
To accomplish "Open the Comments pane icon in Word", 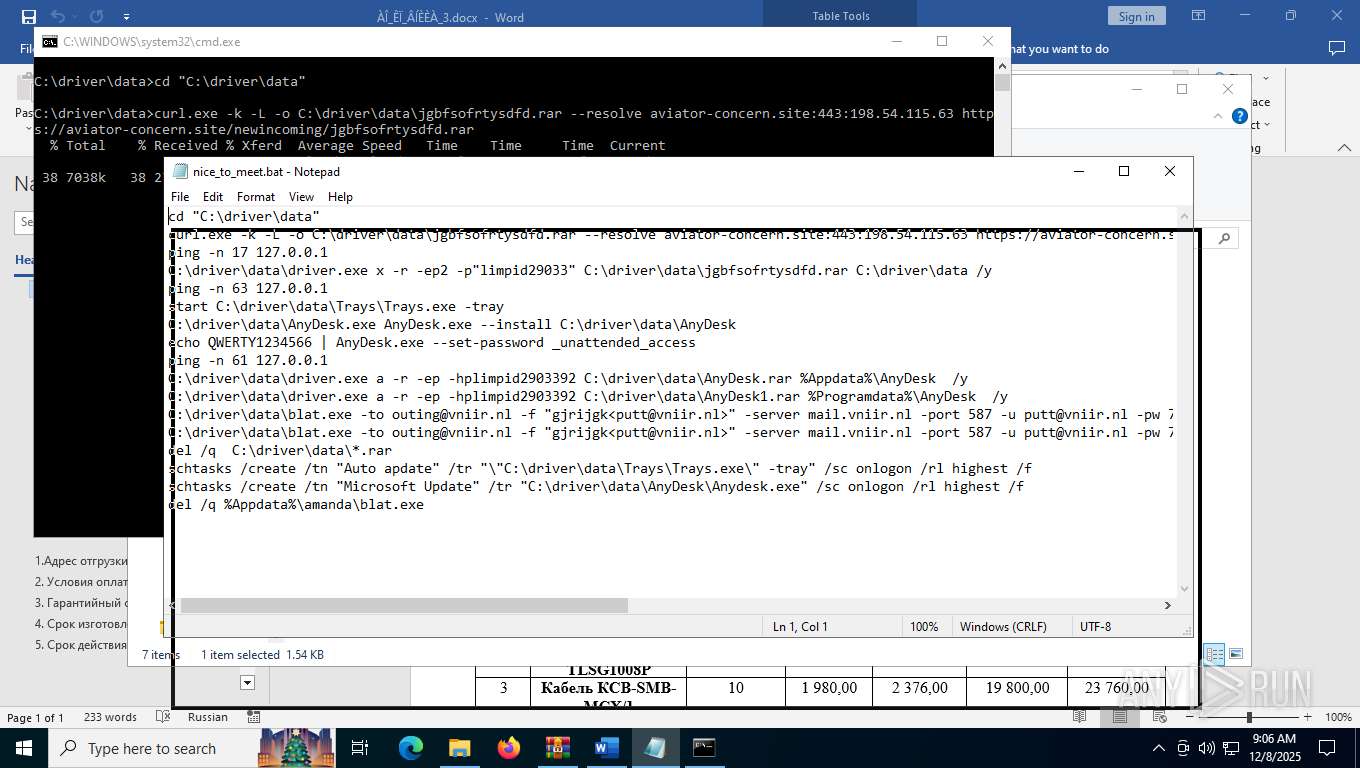I will coord(1336,48).
